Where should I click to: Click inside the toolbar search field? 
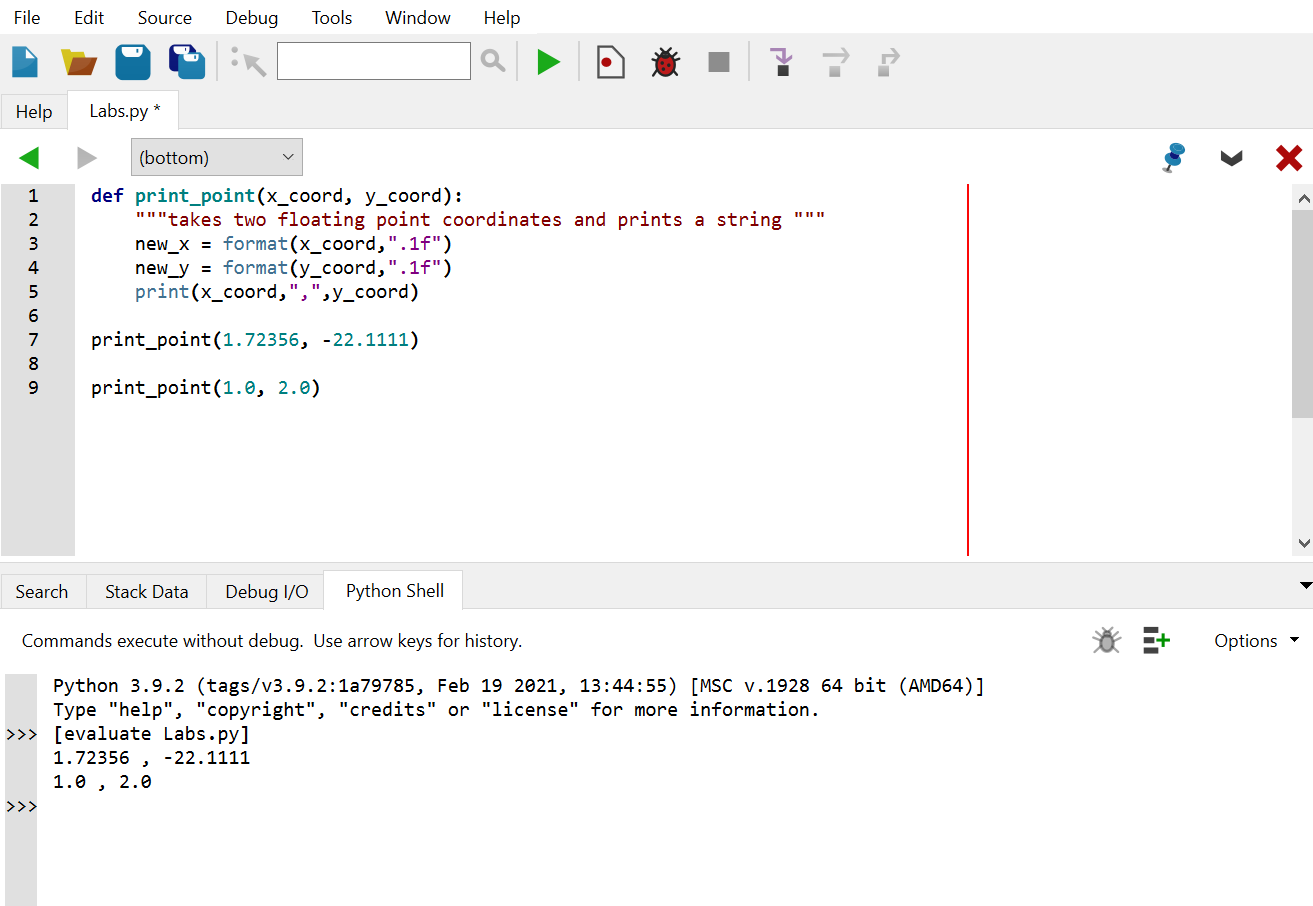tap(373, 61)
